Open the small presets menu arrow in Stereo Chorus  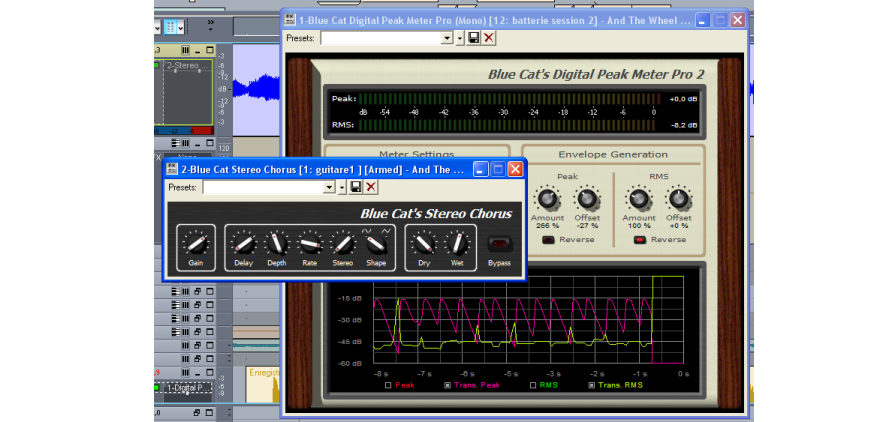tap(342, 187)
